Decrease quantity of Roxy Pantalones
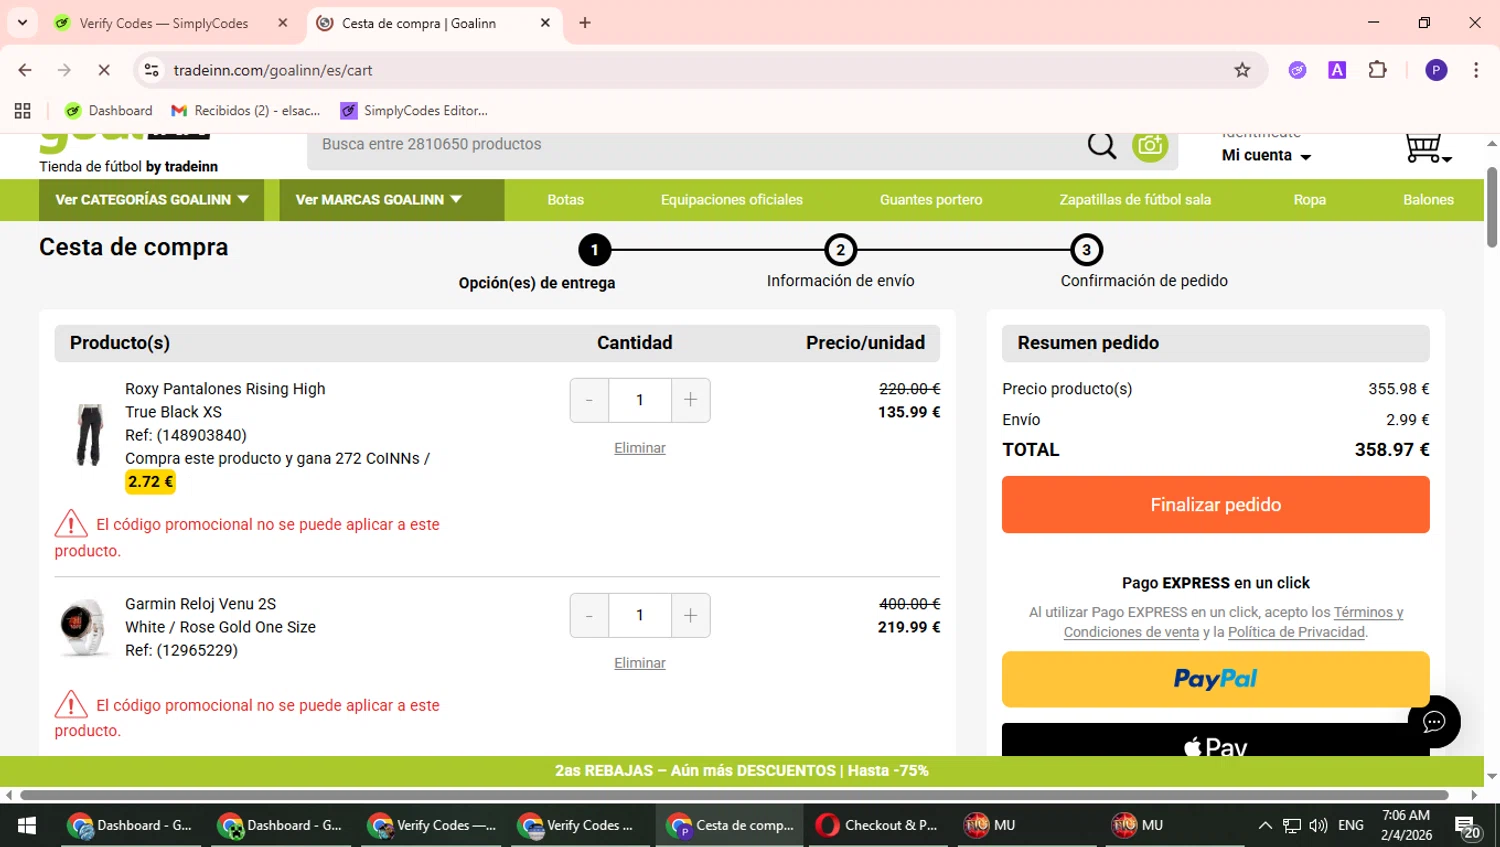Viewport: 1500px width, 847px height. pyautogui.click(x=589, y=400)
